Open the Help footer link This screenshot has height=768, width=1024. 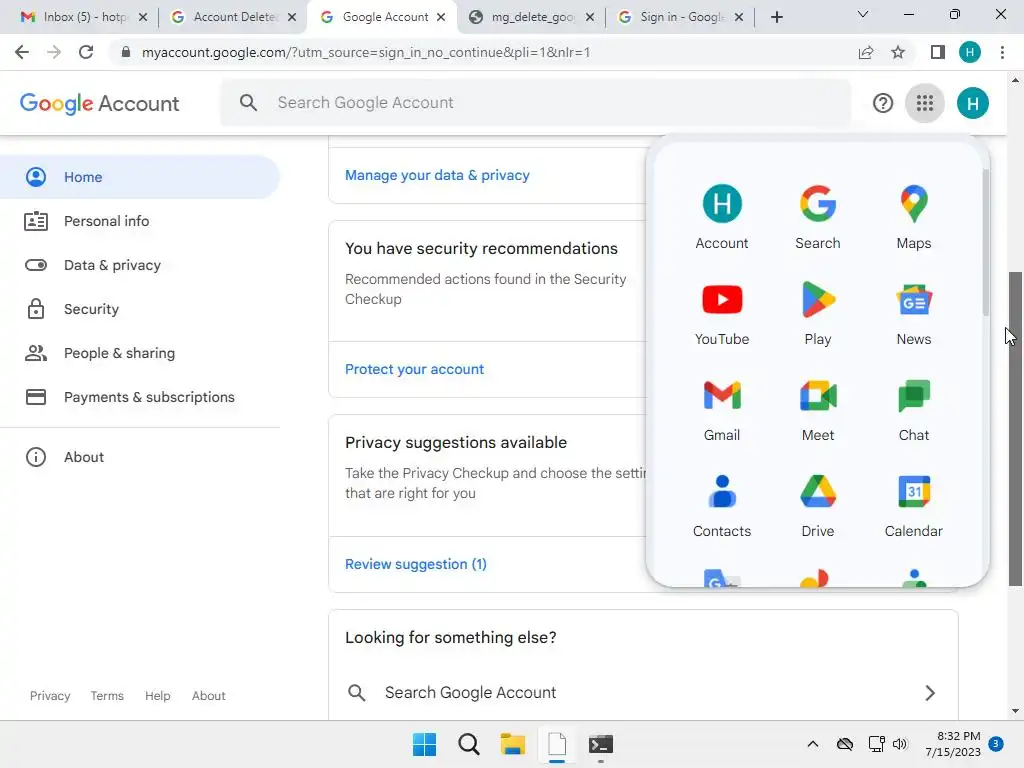click(157, 696)
